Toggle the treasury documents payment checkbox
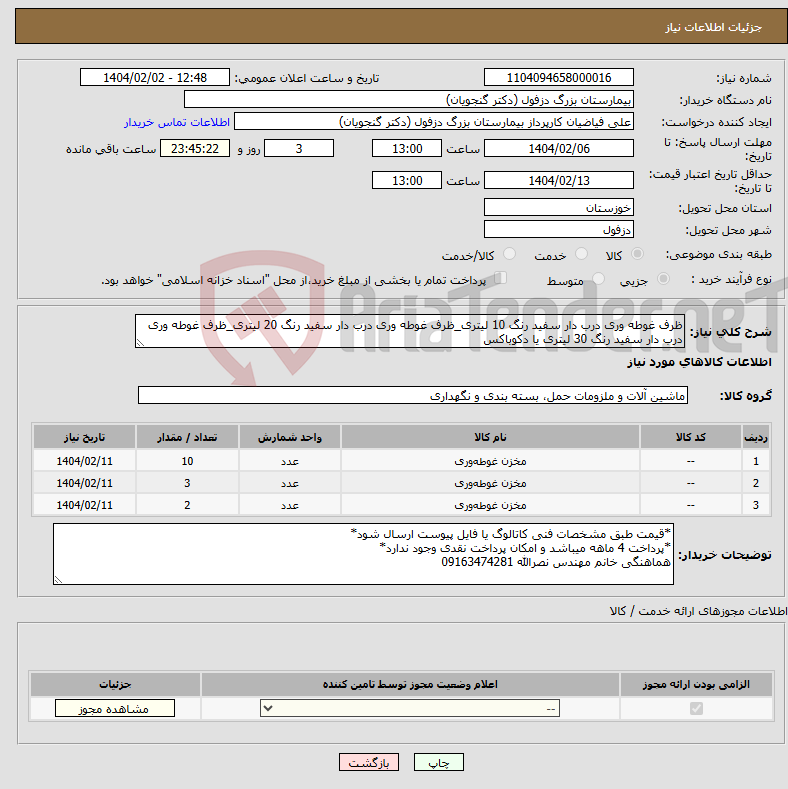 coord(500,278)
